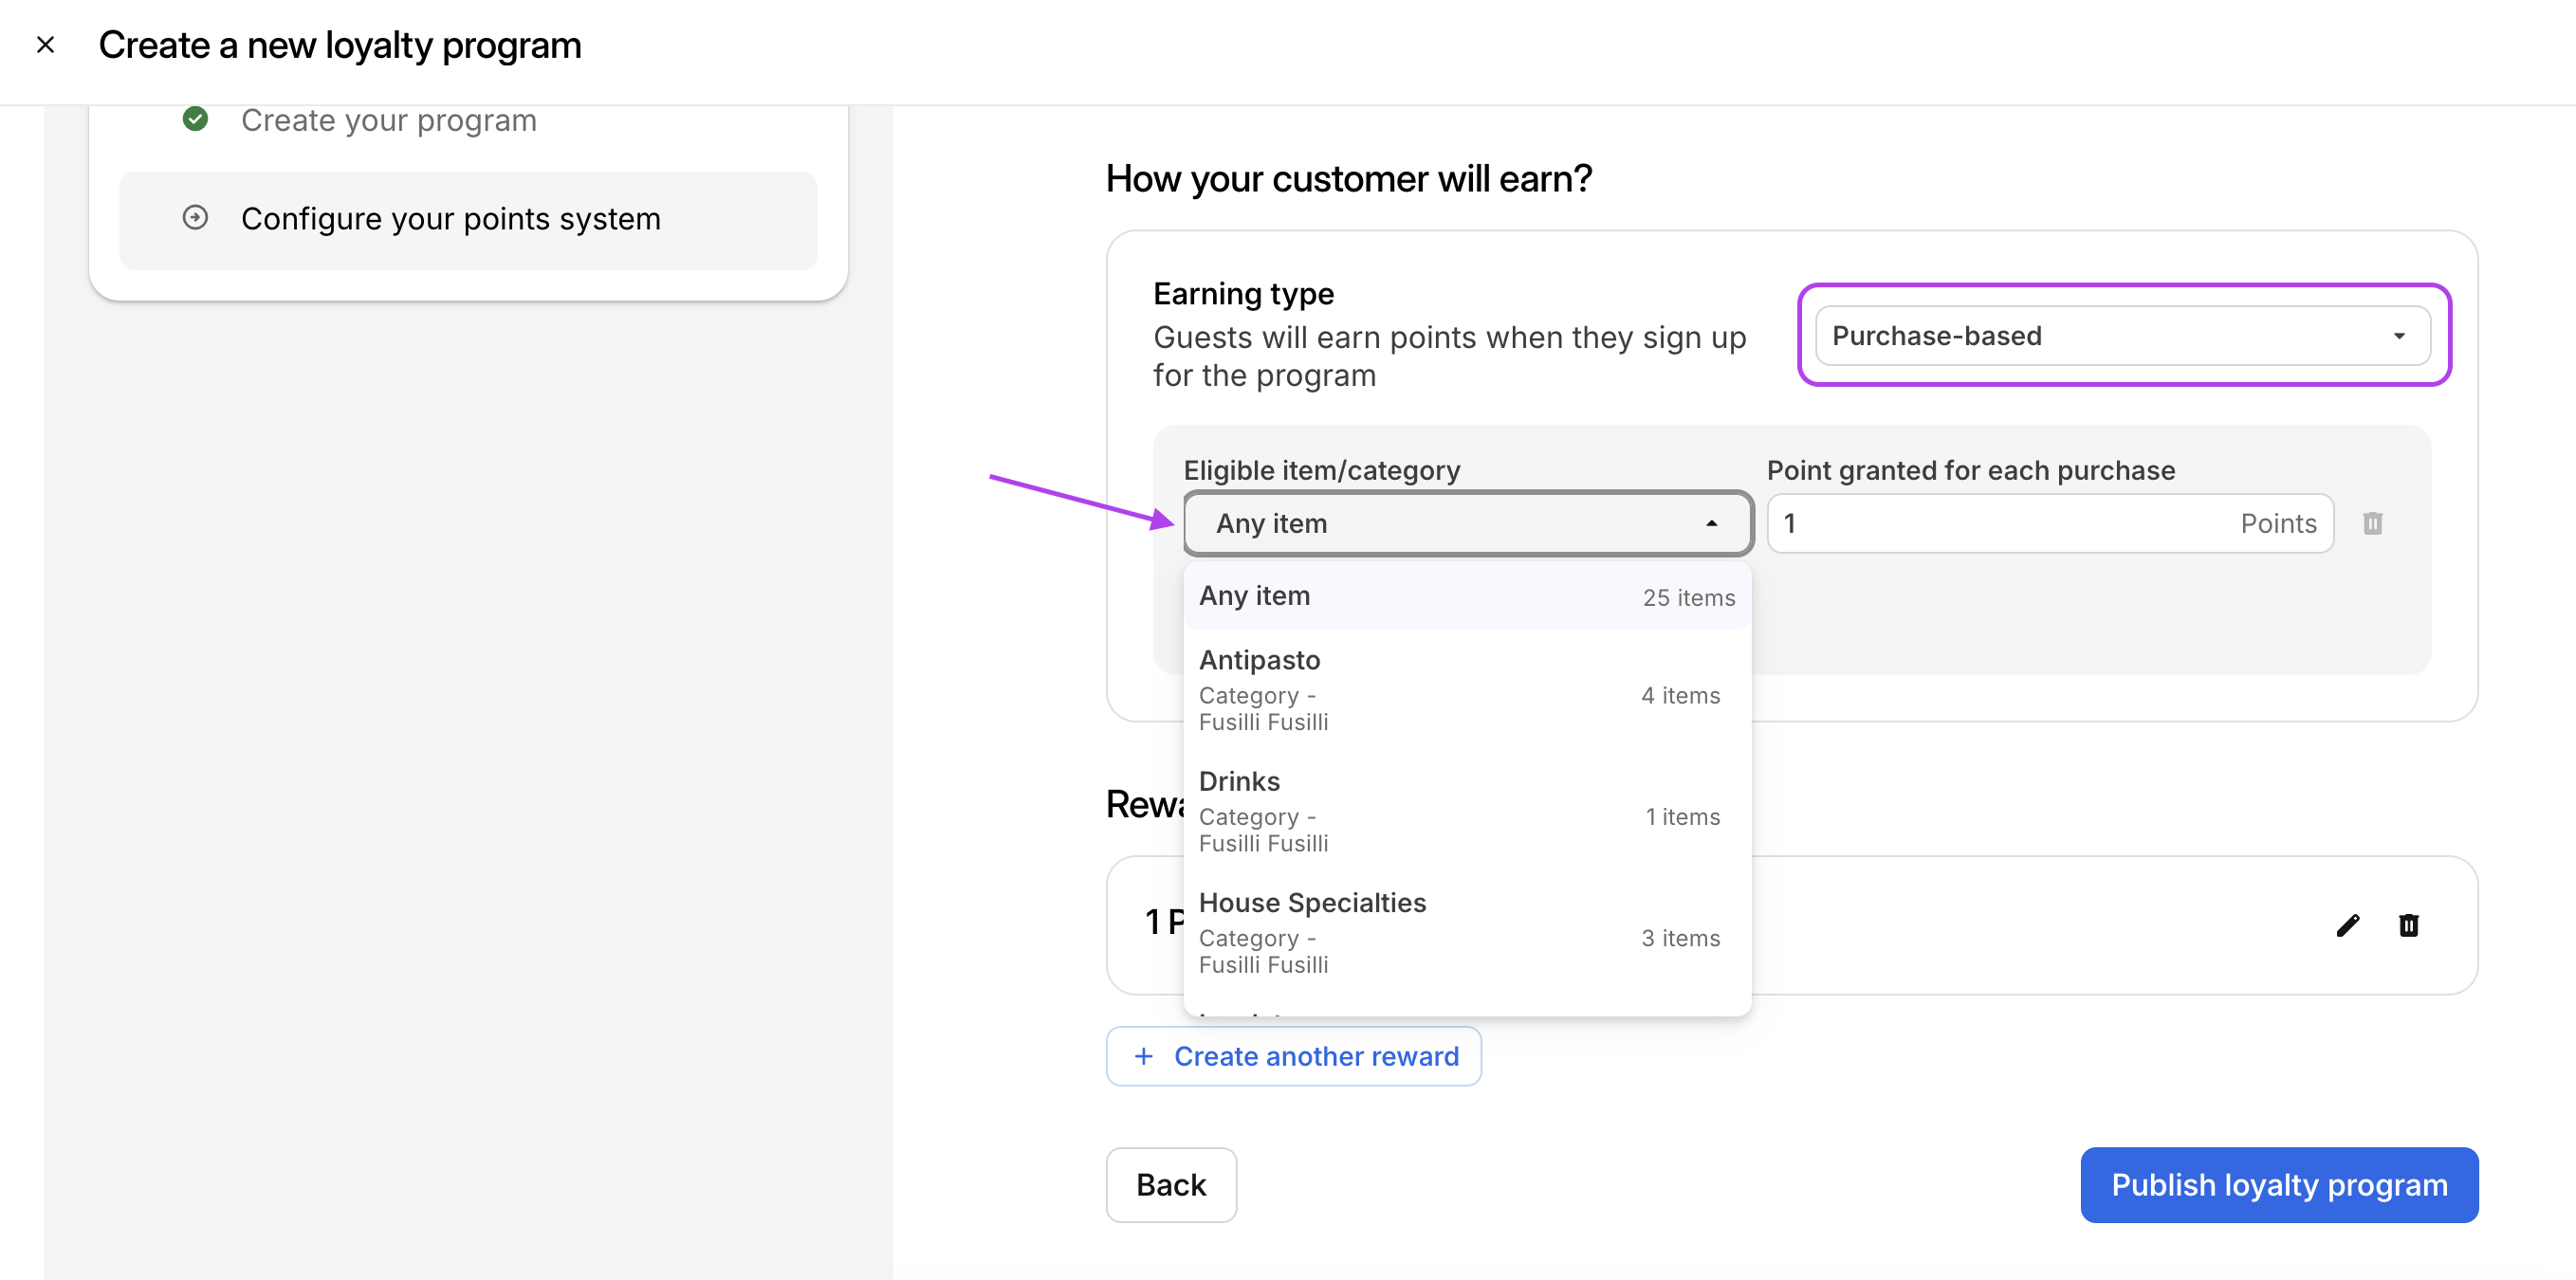Select Any item option with 25 items
Viewport: 2576px width, 1280px height.
[x=1466, y=596]
